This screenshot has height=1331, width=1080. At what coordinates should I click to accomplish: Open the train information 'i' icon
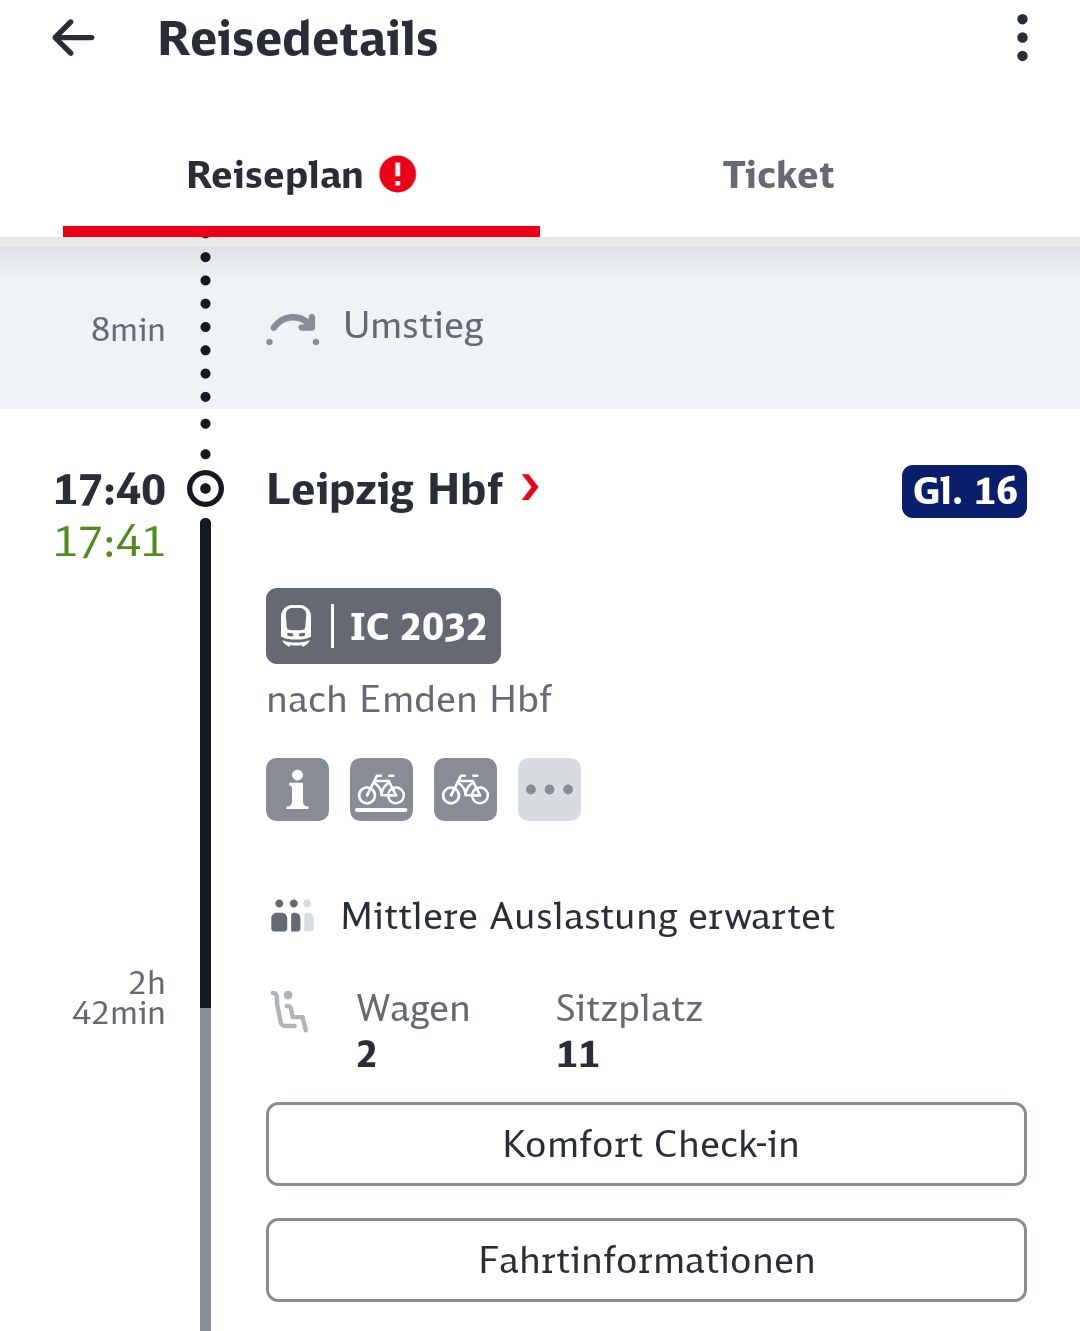[x=297, y=789]
